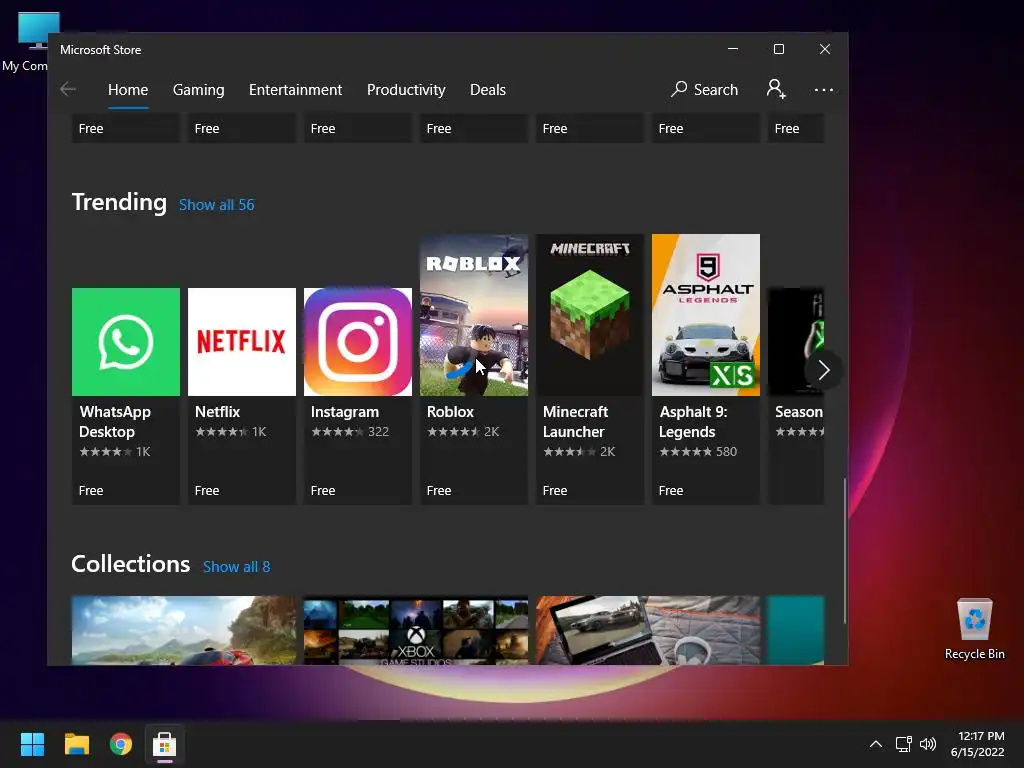Open File Explorer from the taskbar
Screen dimensions: 1024x768
(77, 744)
